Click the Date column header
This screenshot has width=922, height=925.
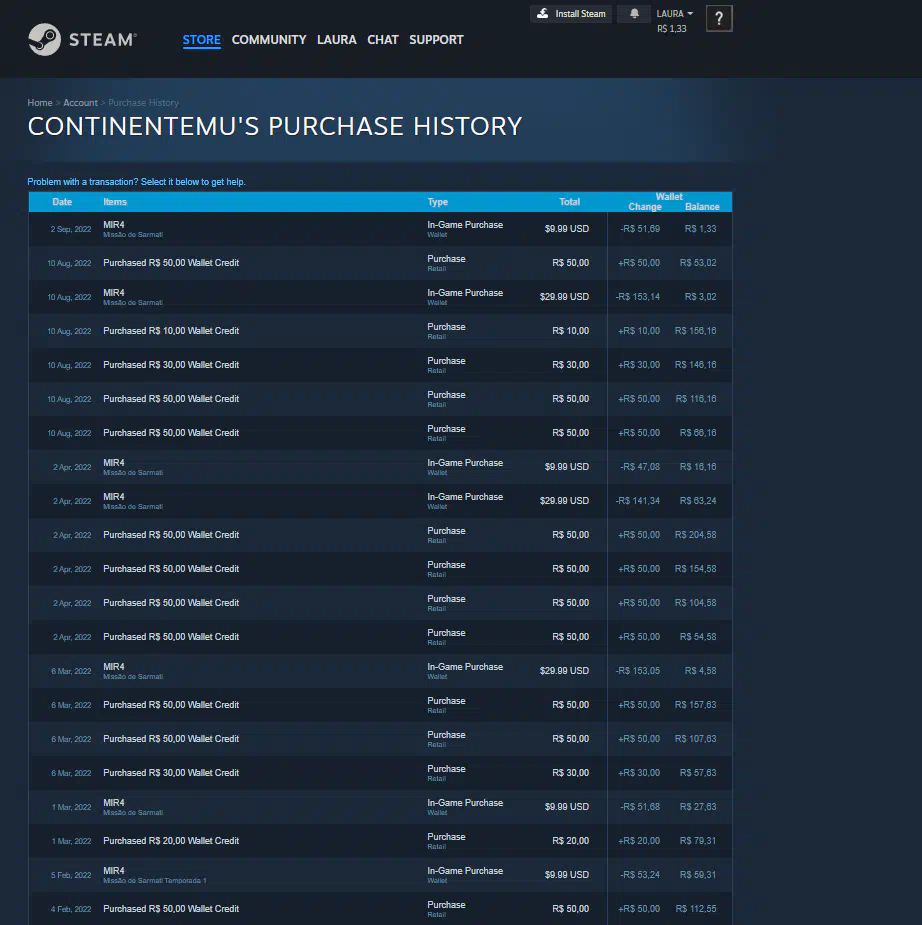point(62,202)
